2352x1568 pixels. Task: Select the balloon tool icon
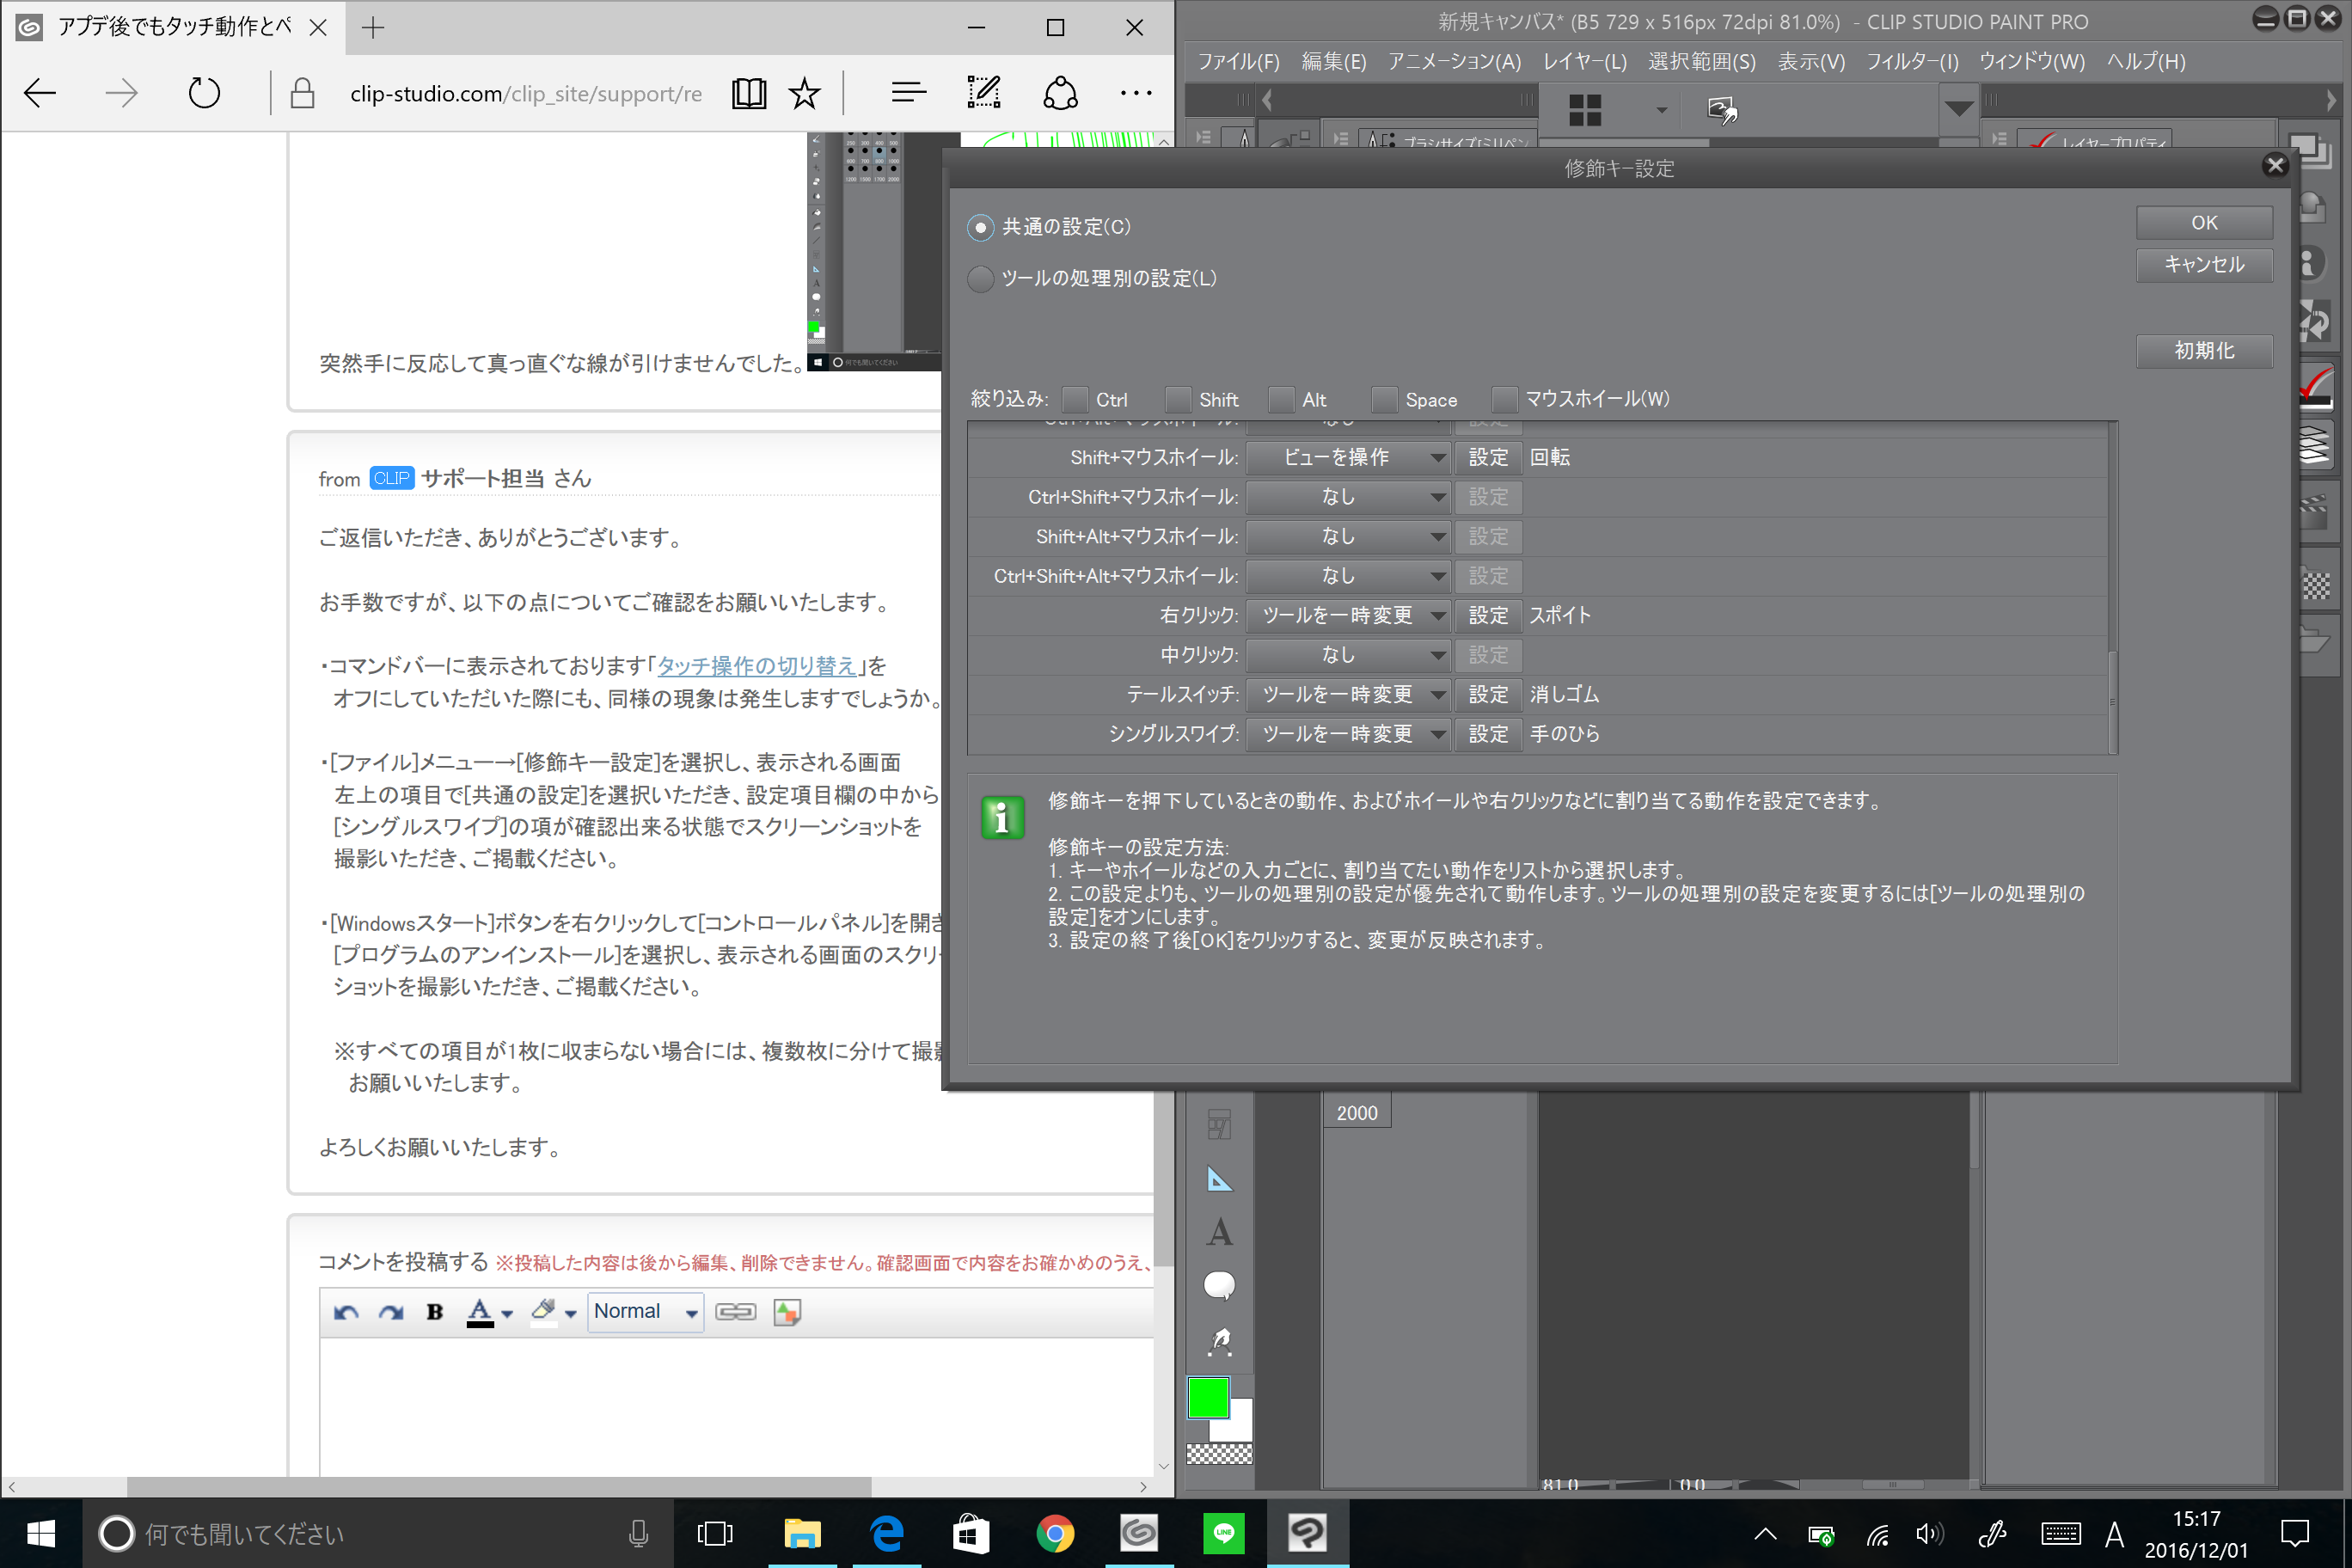coord(1219,1285)
